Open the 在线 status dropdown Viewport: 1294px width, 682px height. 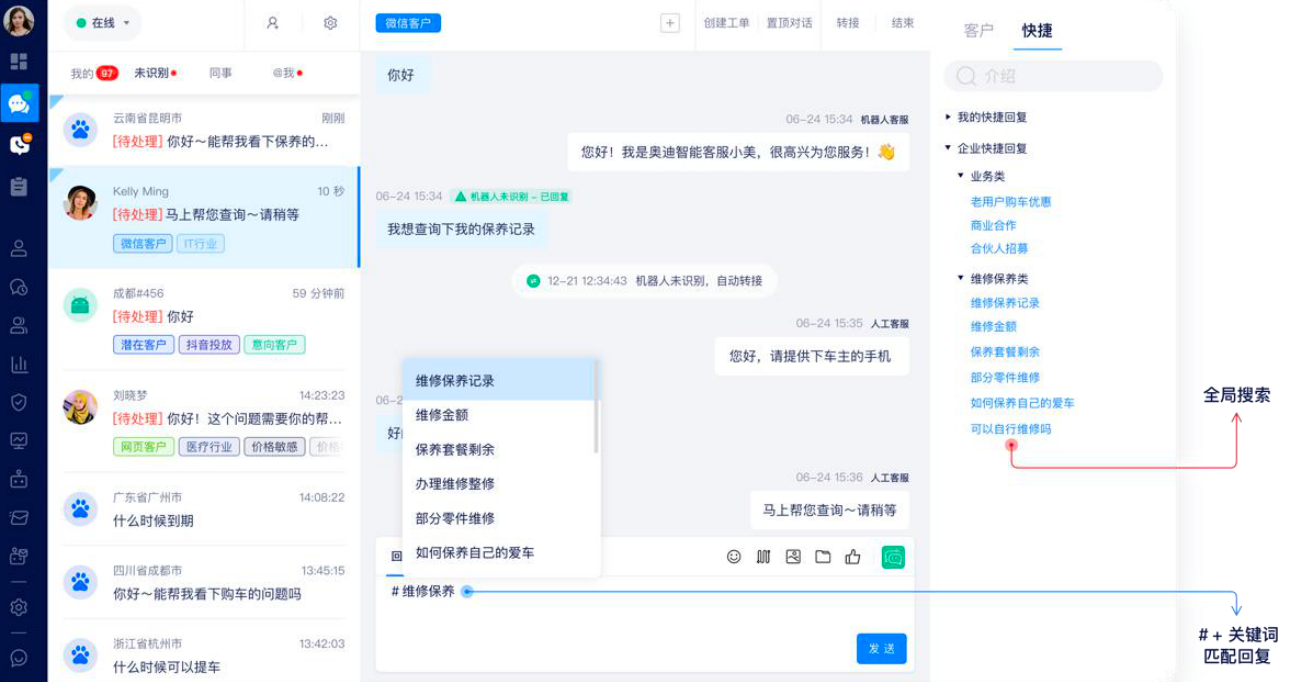(x=103, y=23)
